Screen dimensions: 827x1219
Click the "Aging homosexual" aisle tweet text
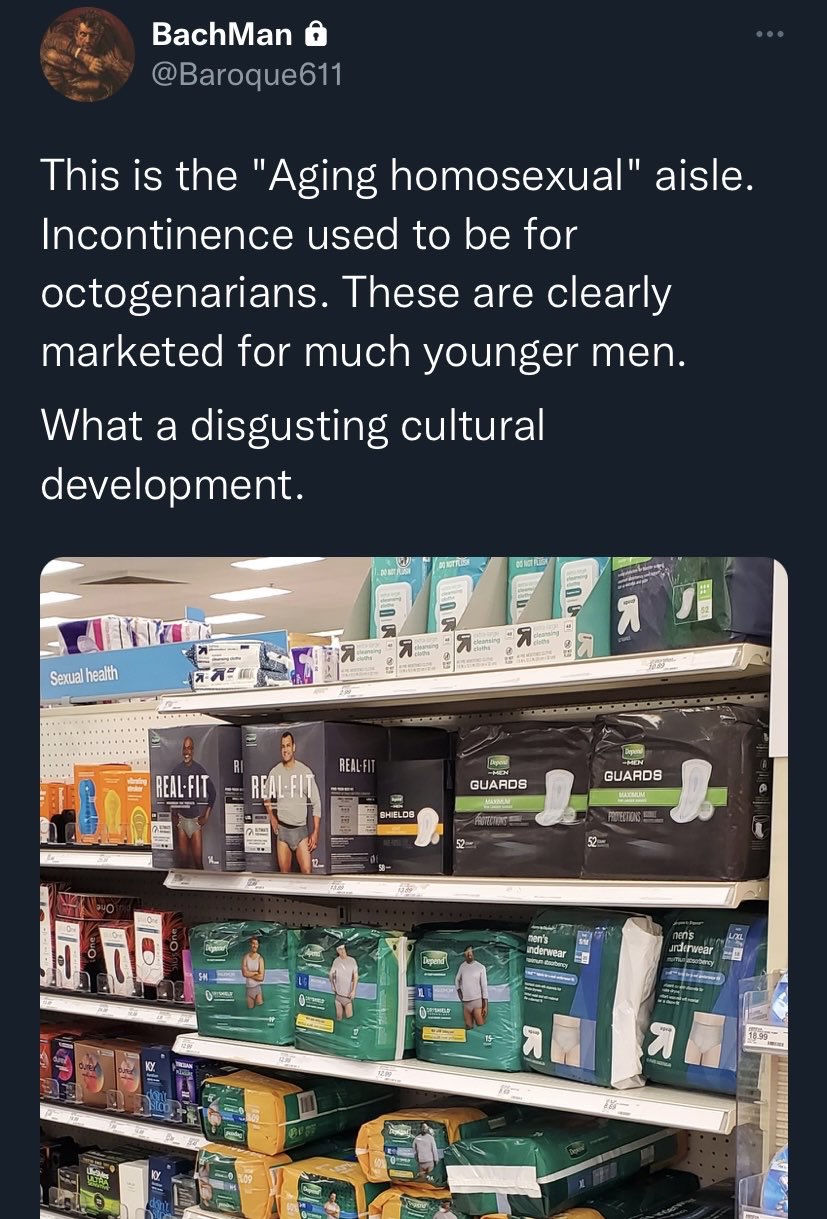coord(396,265)
